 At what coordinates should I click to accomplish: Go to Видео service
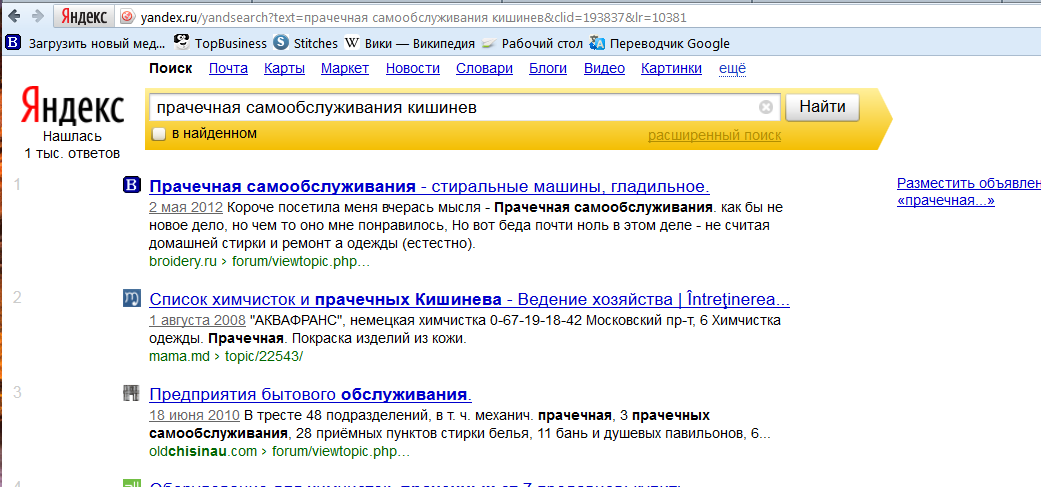point(604,68)
